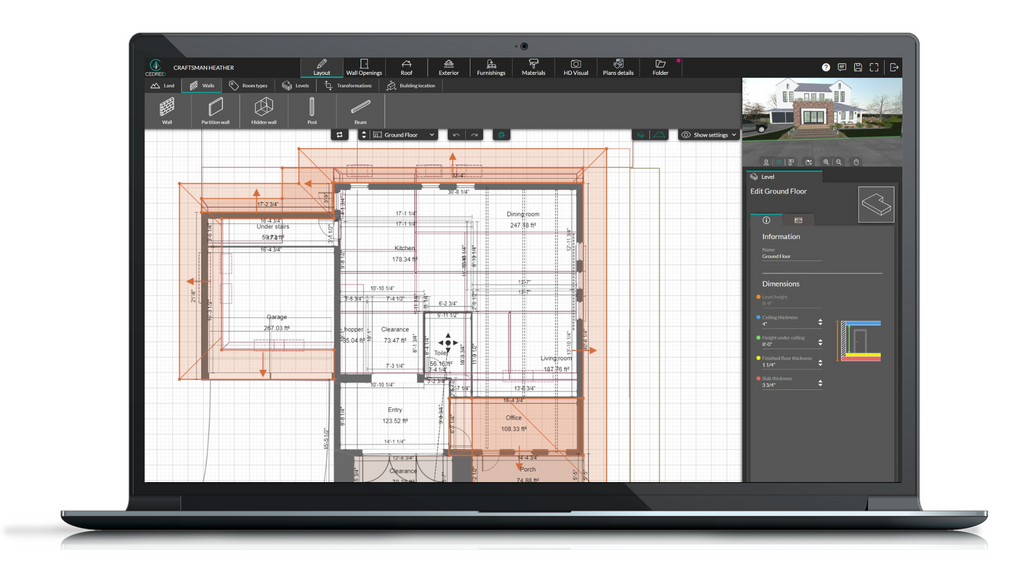Open the Folder section
Screen dimensions: 1024x576
pyautogui.click(x=660, y=67)
